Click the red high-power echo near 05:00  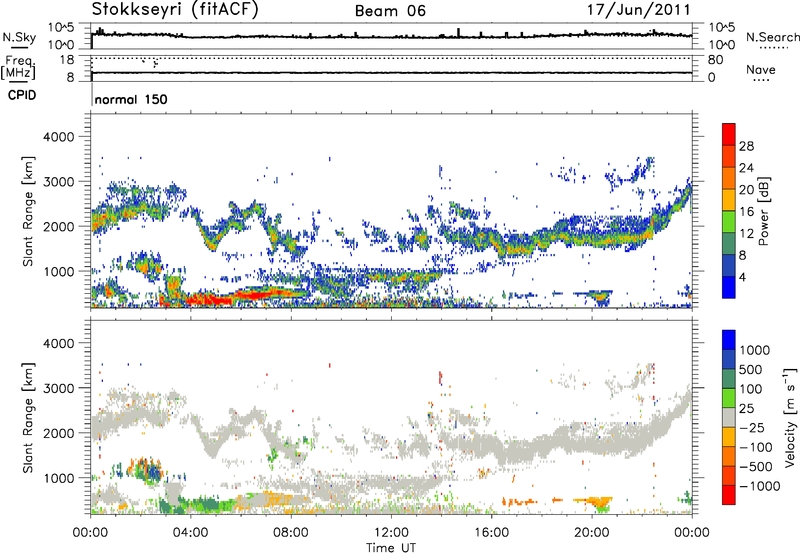point(207,300)
